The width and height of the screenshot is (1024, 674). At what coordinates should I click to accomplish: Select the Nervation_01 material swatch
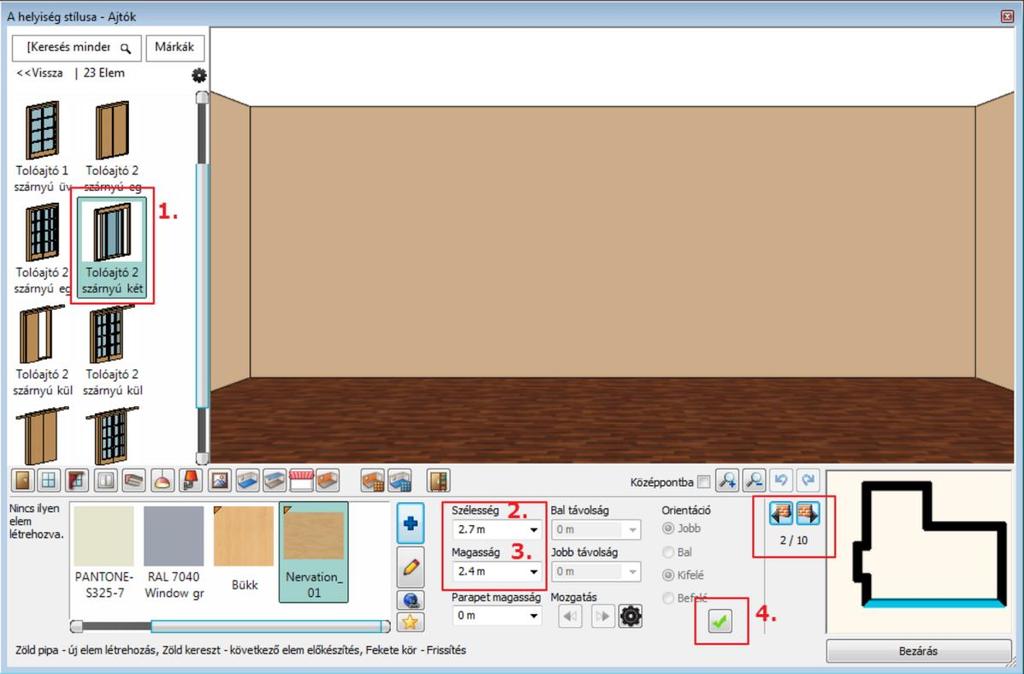point(313,553)
